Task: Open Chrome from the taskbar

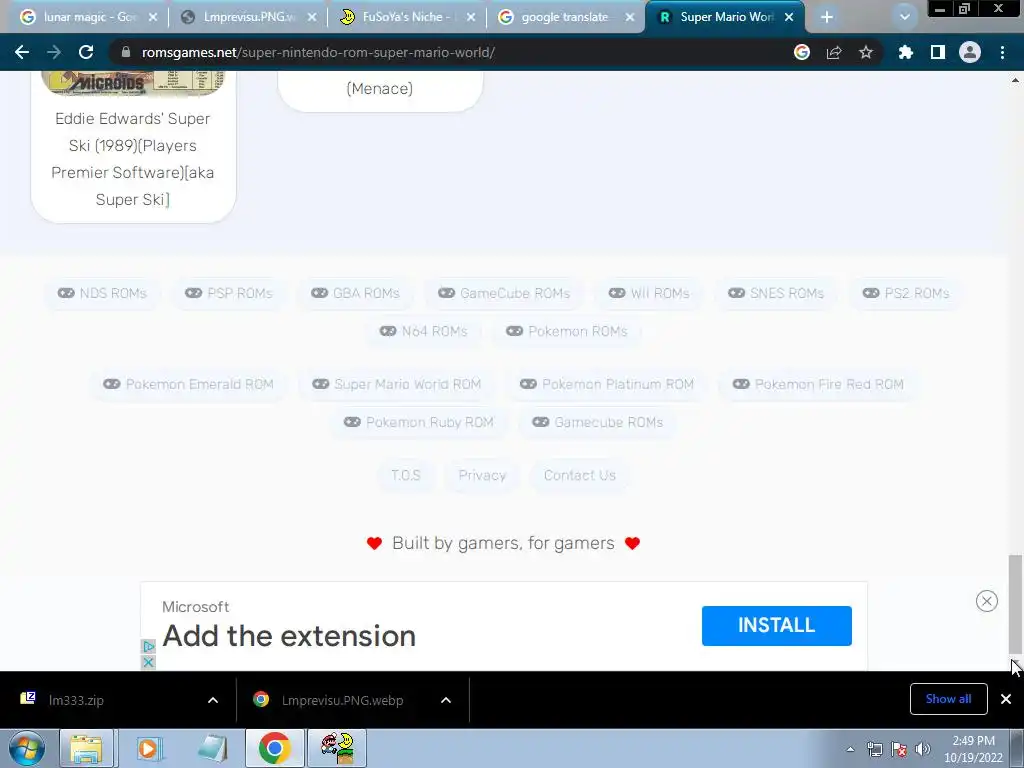Action: pos(274,748)
